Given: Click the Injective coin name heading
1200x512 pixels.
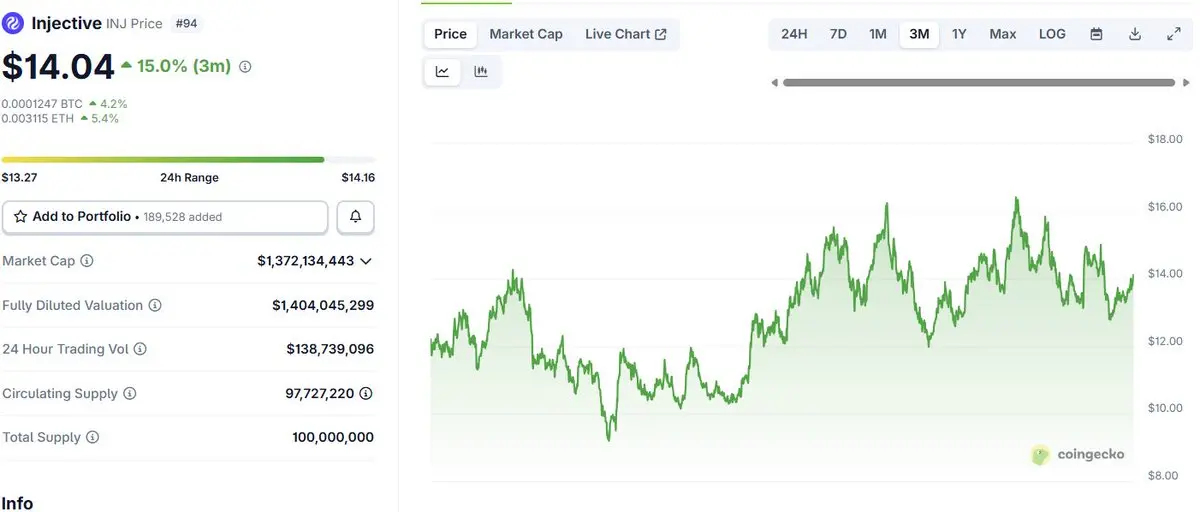Looking at the screenshot, I should pos(66,23).
